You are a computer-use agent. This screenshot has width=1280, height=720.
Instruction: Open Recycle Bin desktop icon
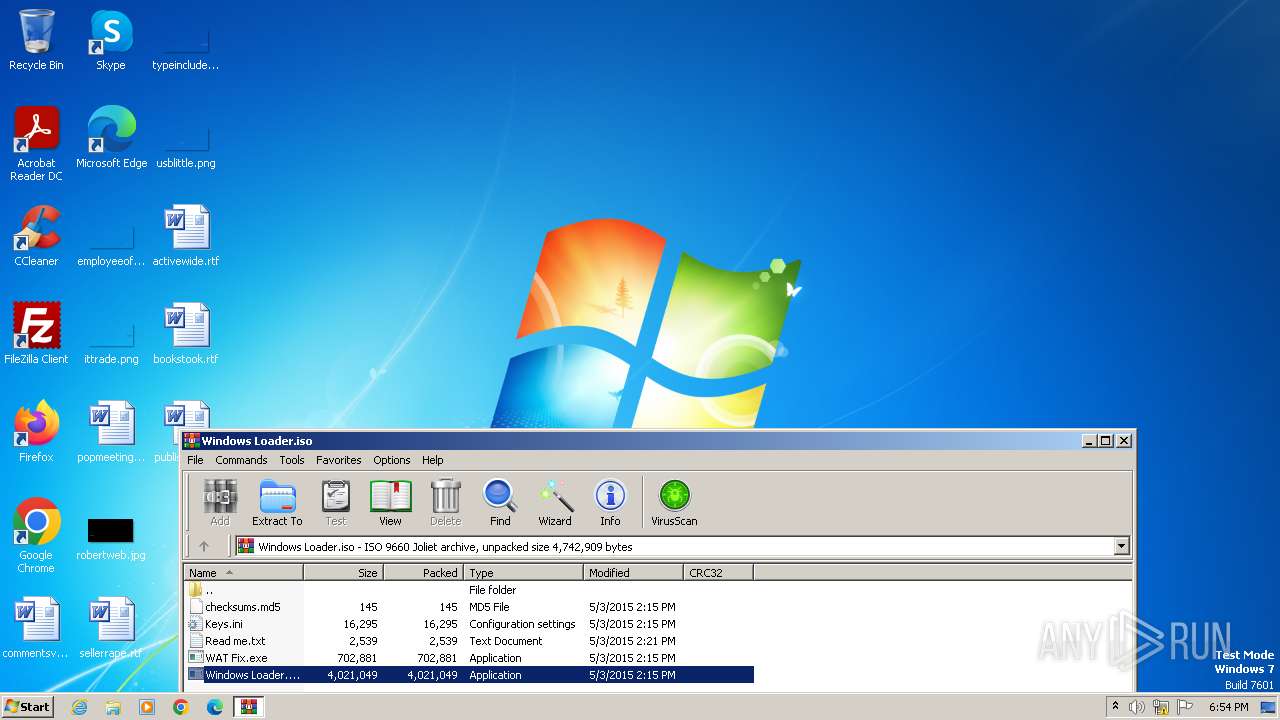pos(36,40)
